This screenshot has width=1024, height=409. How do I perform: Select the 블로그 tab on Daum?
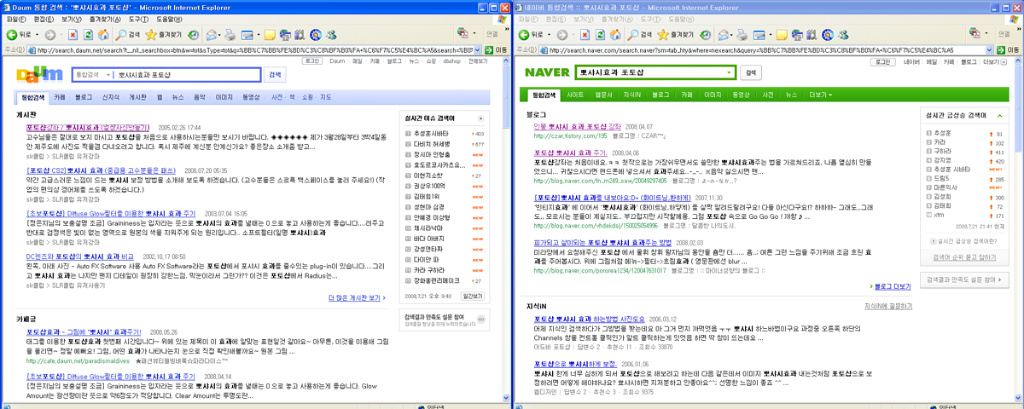[83, 97]
